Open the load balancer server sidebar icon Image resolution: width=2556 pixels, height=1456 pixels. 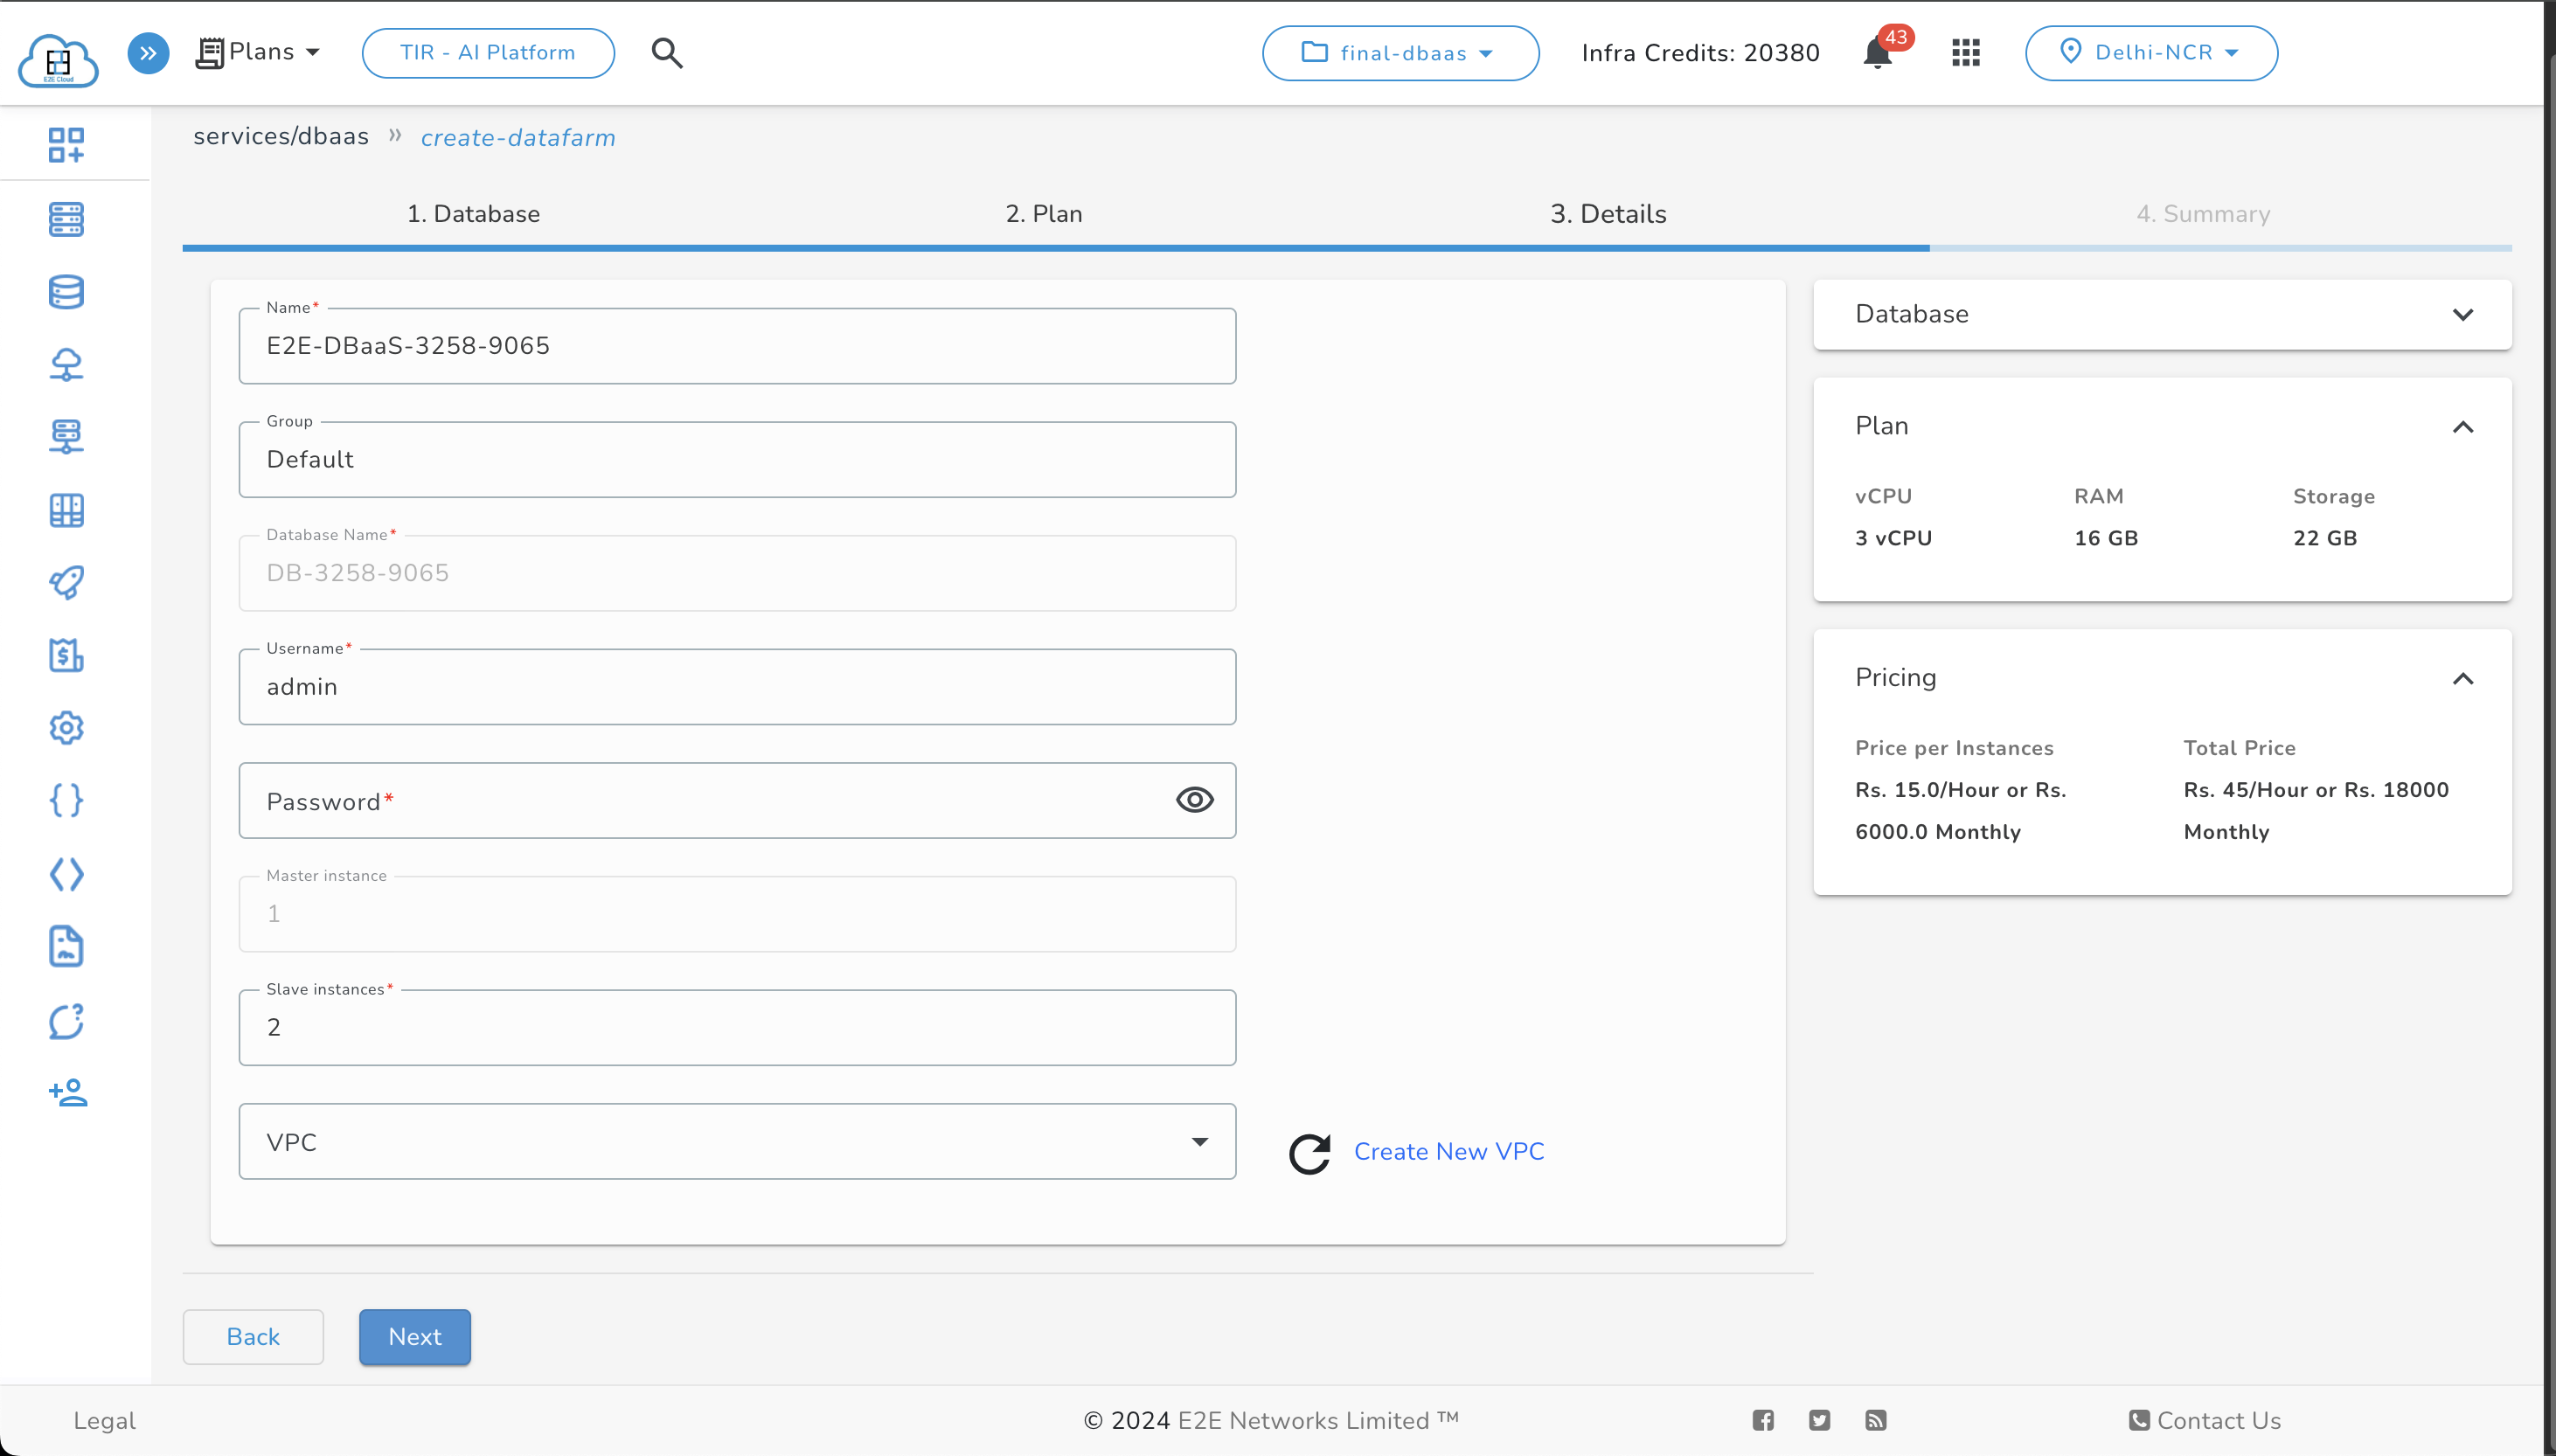pos(66,437)
